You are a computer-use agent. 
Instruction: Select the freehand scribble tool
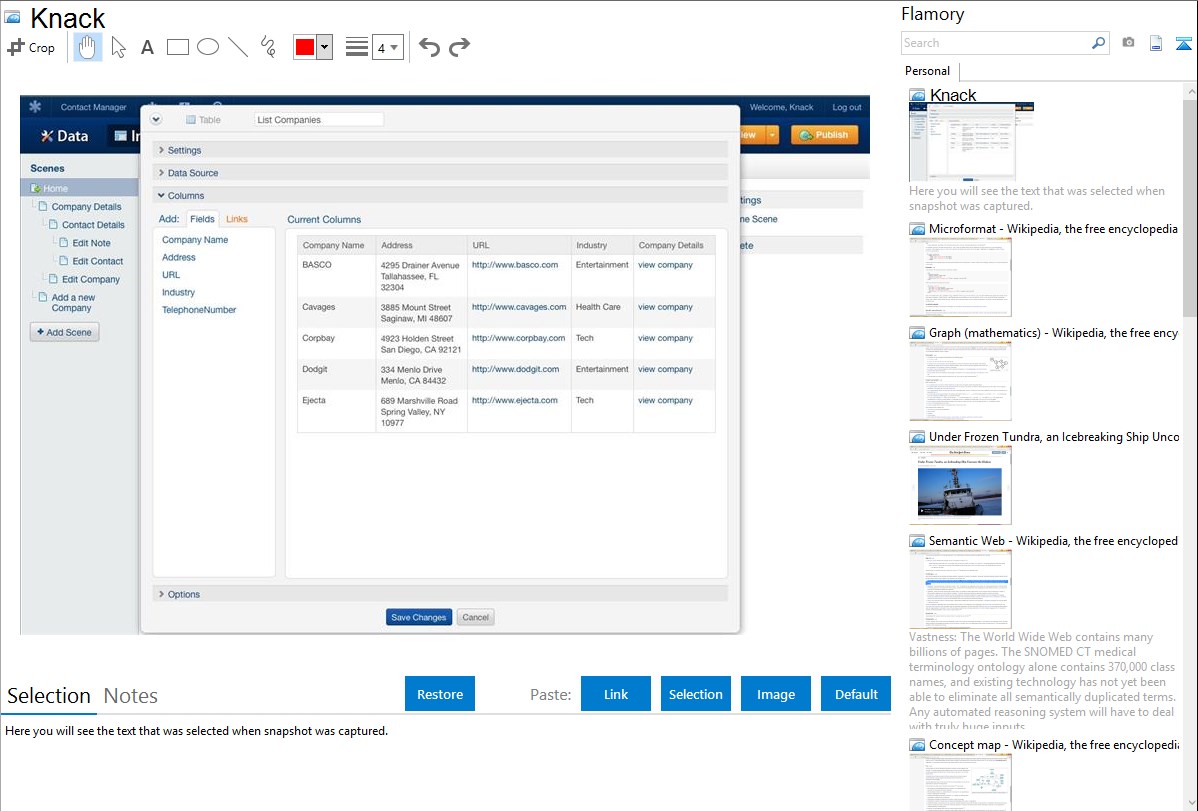pos(268,47)
